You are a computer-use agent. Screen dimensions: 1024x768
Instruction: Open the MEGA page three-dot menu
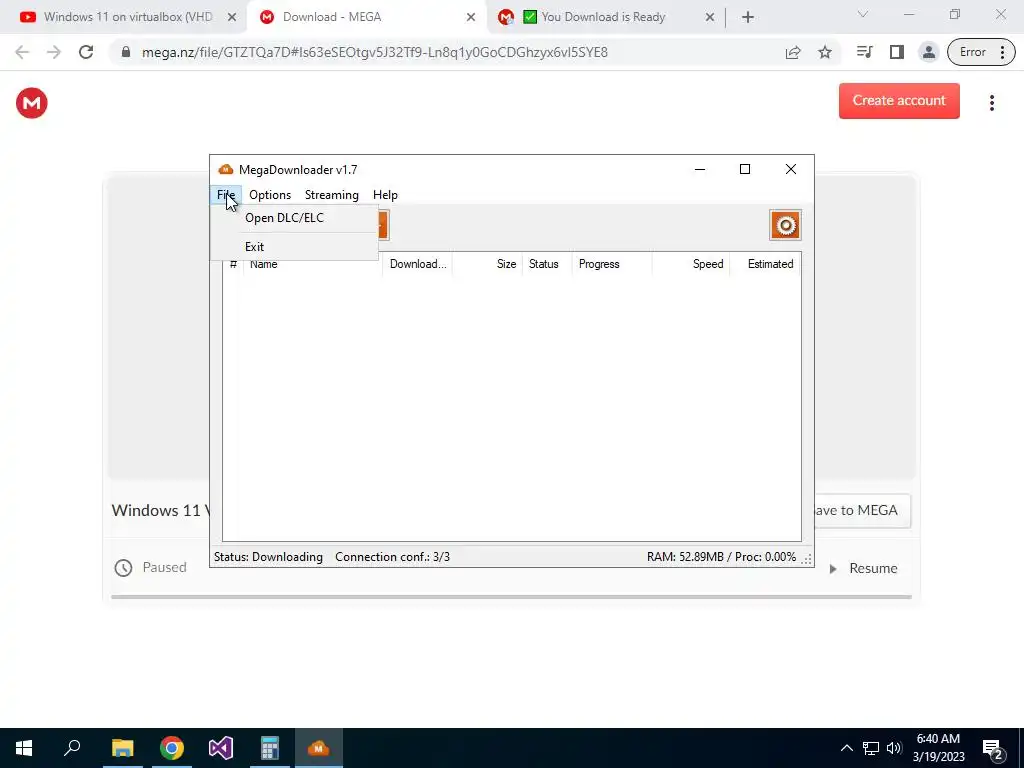pos(991,103)
